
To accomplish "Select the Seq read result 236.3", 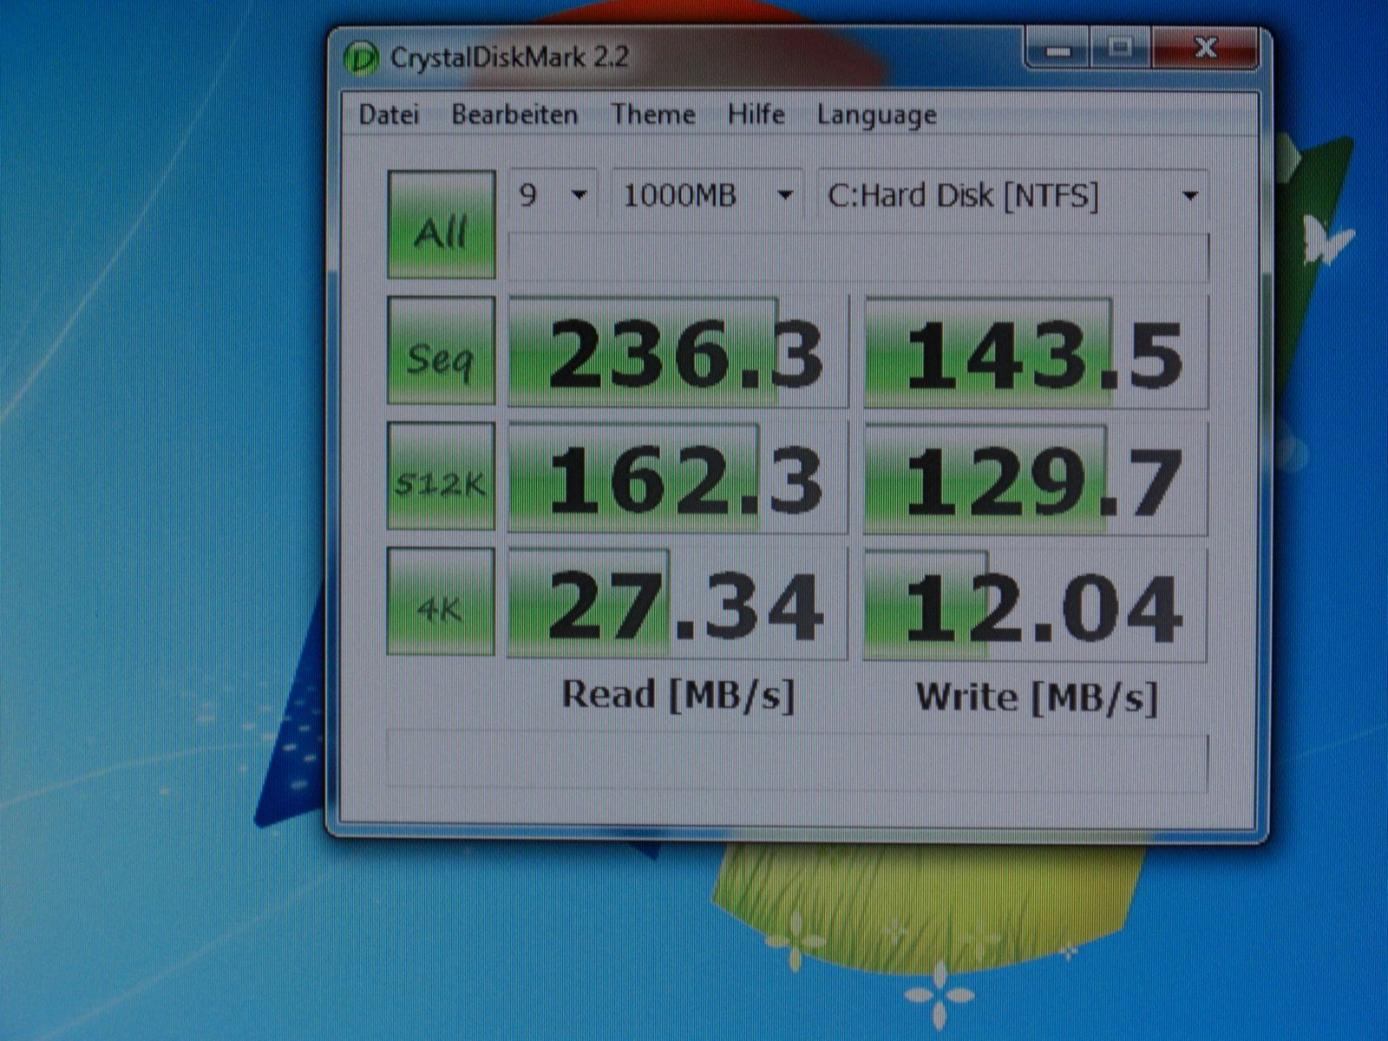I will (678, 352).
